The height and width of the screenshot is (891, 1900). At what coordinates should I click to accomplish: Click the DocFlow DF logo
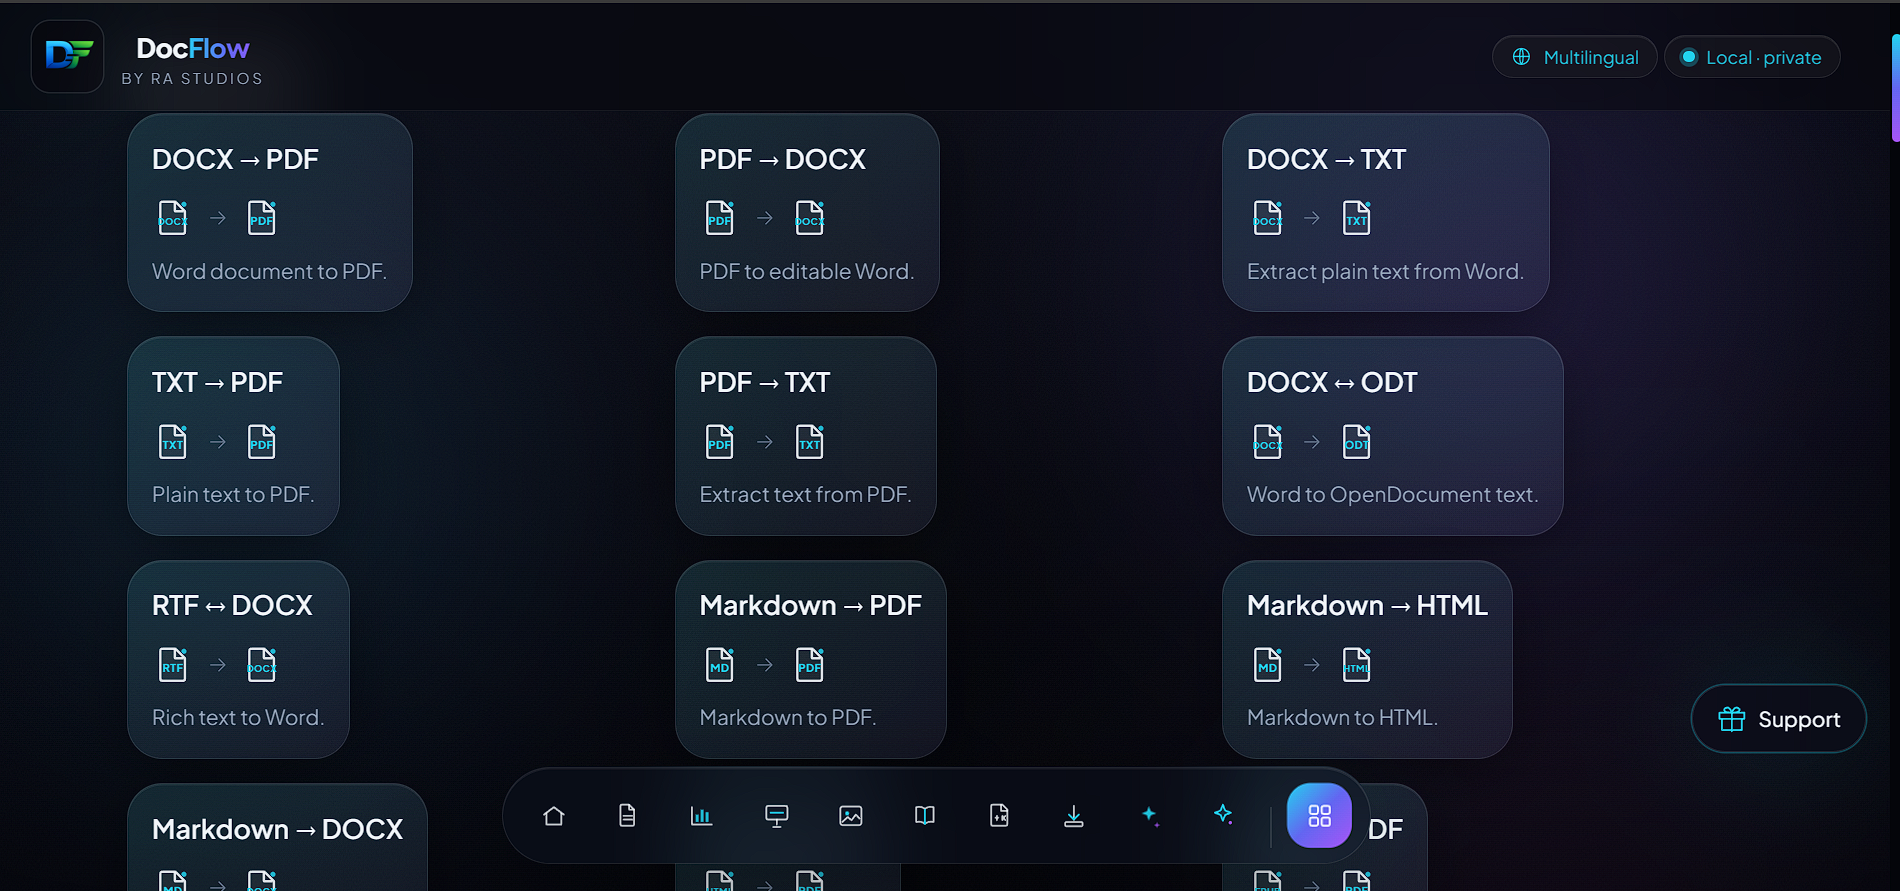click(68, 56)
